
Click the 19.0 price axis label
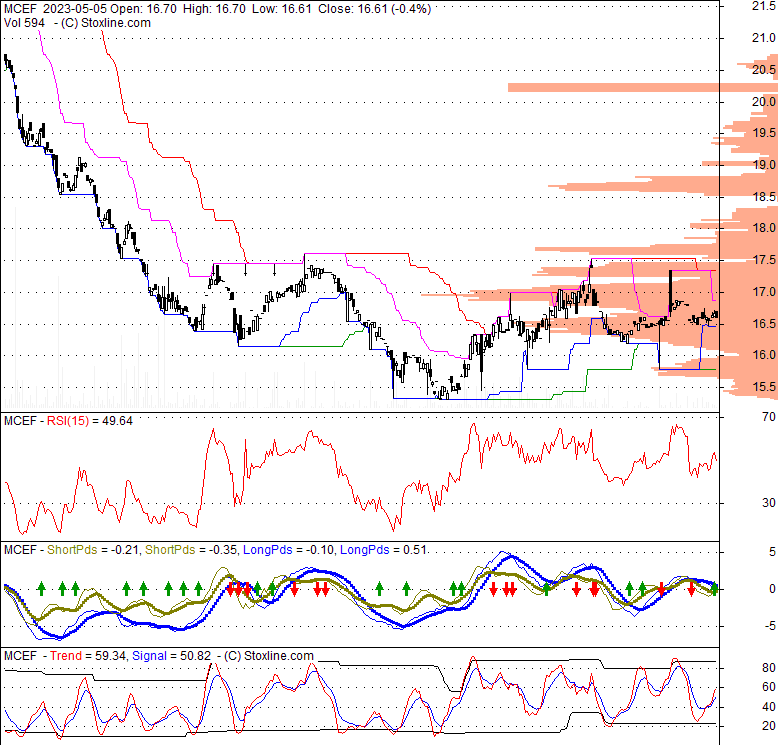[764, 165]
